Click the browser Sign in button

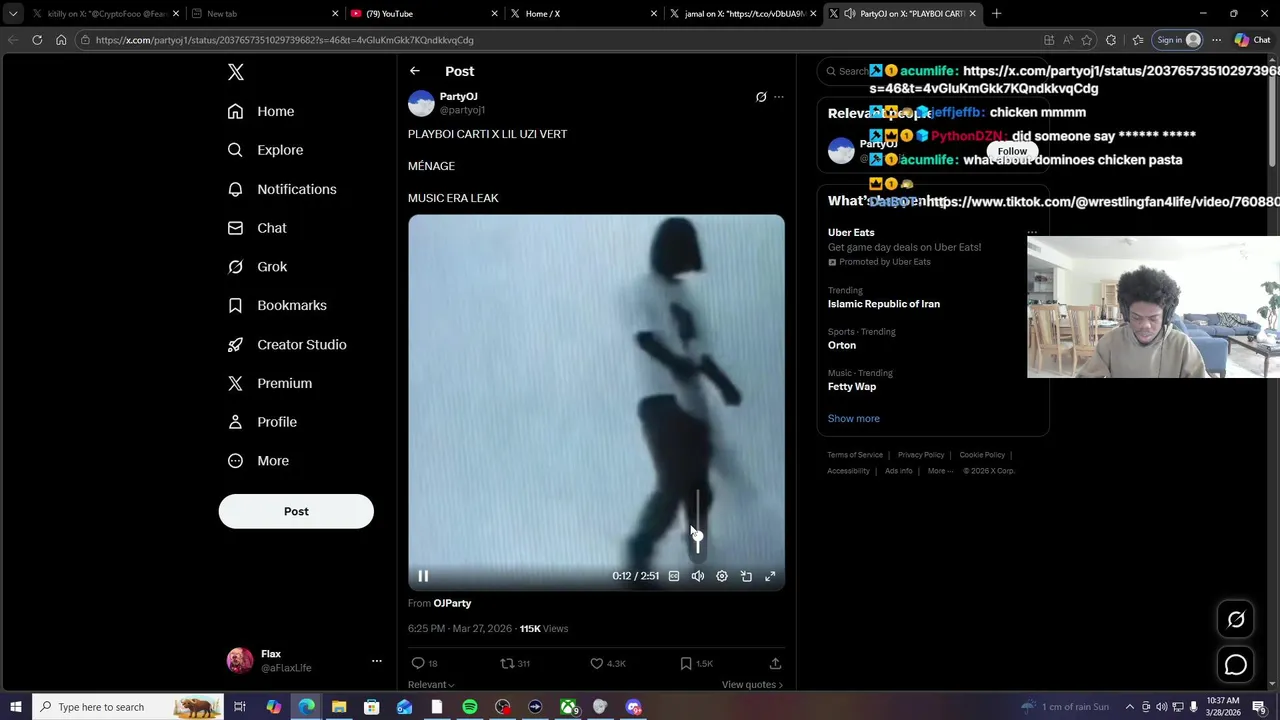pos(1177,40)
